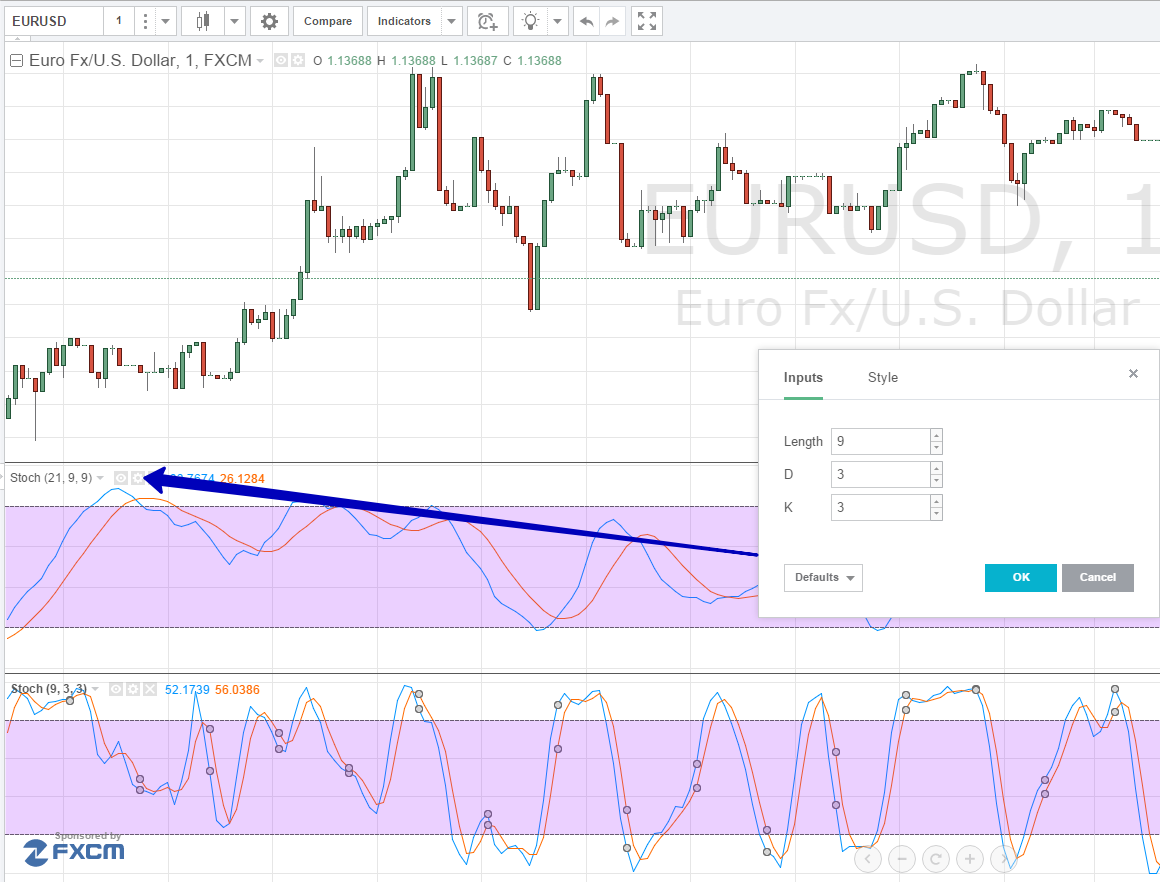Remove the Stoch (9, 3, 3) indicator
This screenshot has height=882, width=1160.
coord(150,690)
